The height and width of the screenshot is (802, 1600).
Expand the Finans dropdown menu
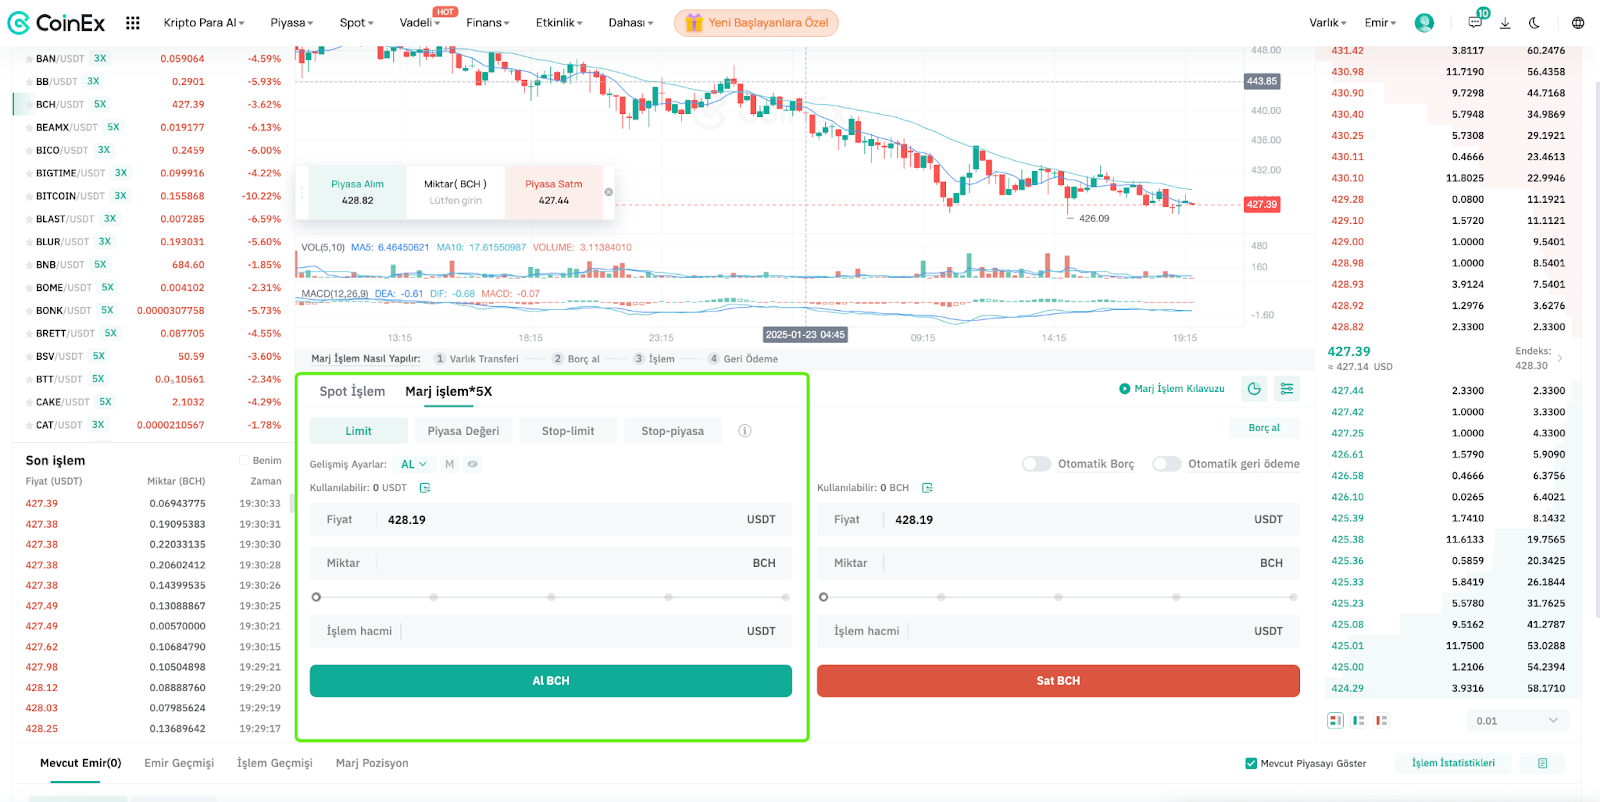click(487, 22)
